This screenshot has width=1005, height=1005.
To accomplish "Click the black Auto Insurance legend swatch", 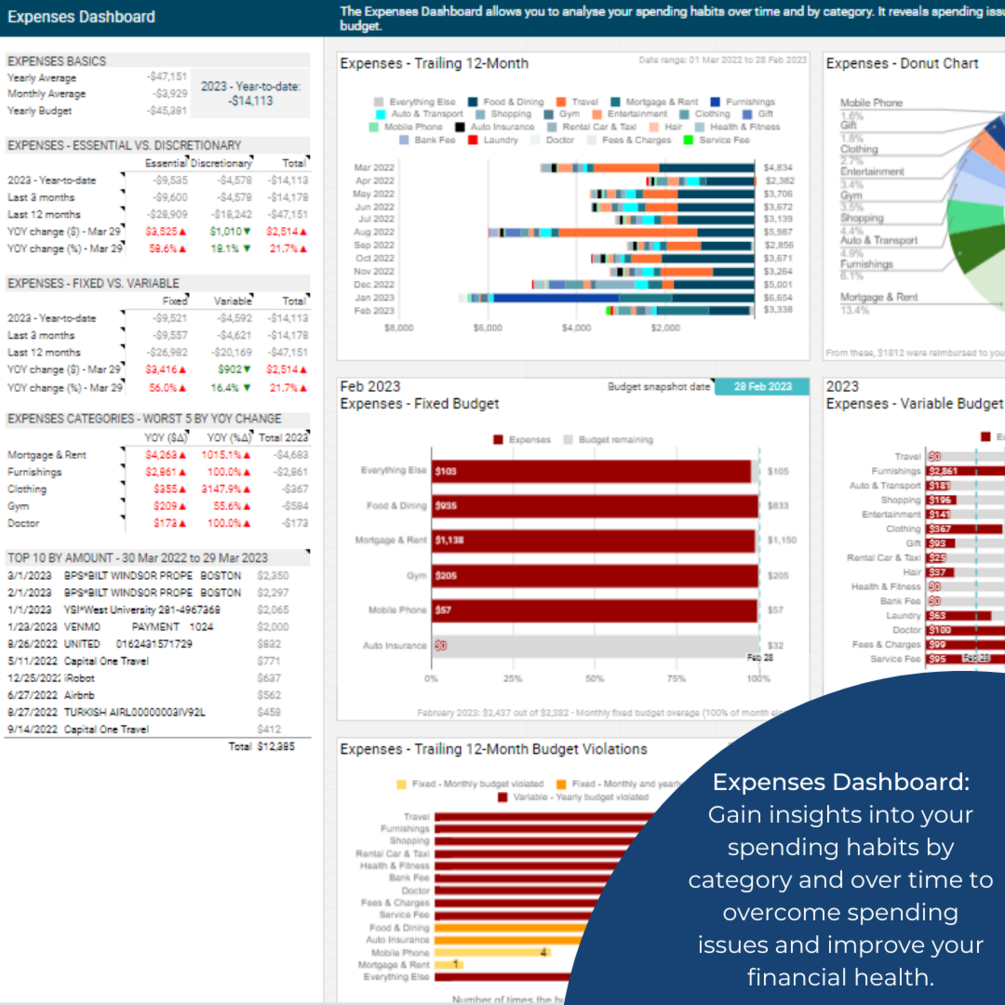I will pos(460,127).
